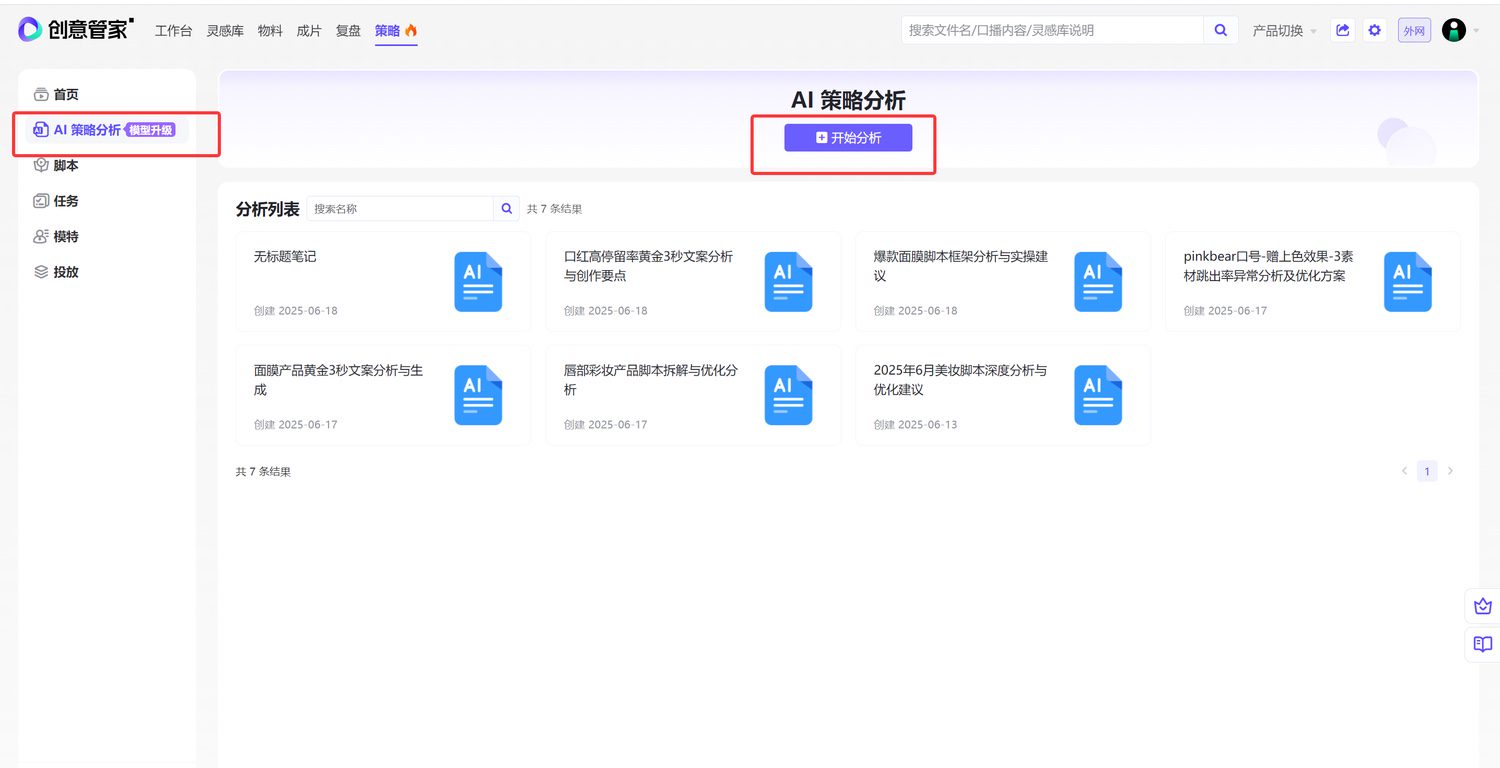The width and height of the screenshot is (1500, 768).
Task: Click the 模型升级 badge
Action: pos(151,130)
